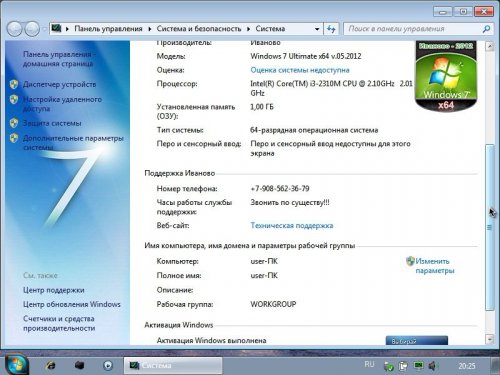Open Центр поддержки link
The height and width of the screenshot is (375, 500).
(x=54, y=290)
